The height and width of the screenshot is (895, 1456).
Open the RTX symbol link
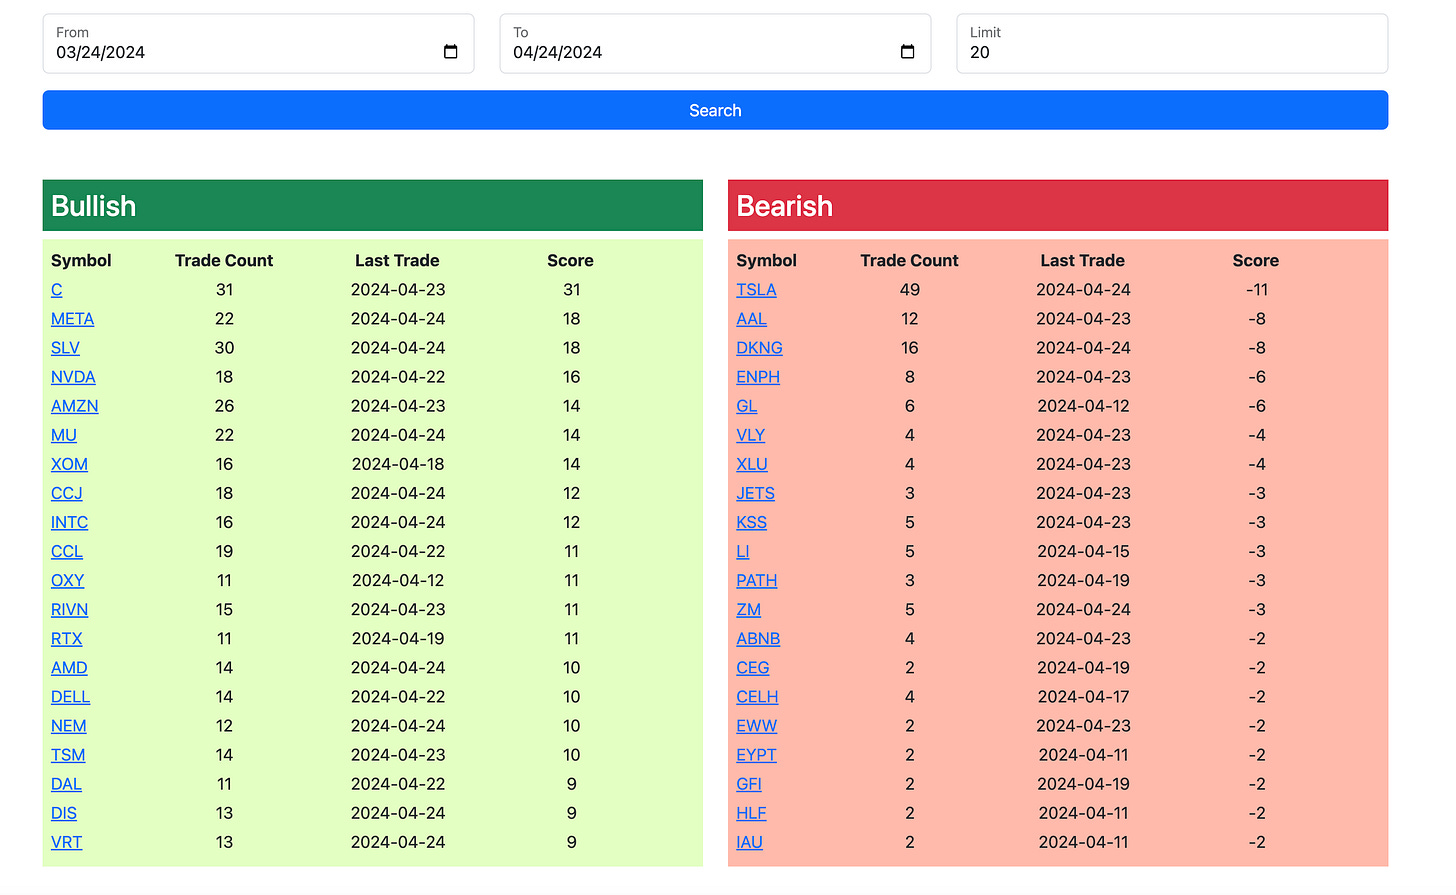point(67,638)
